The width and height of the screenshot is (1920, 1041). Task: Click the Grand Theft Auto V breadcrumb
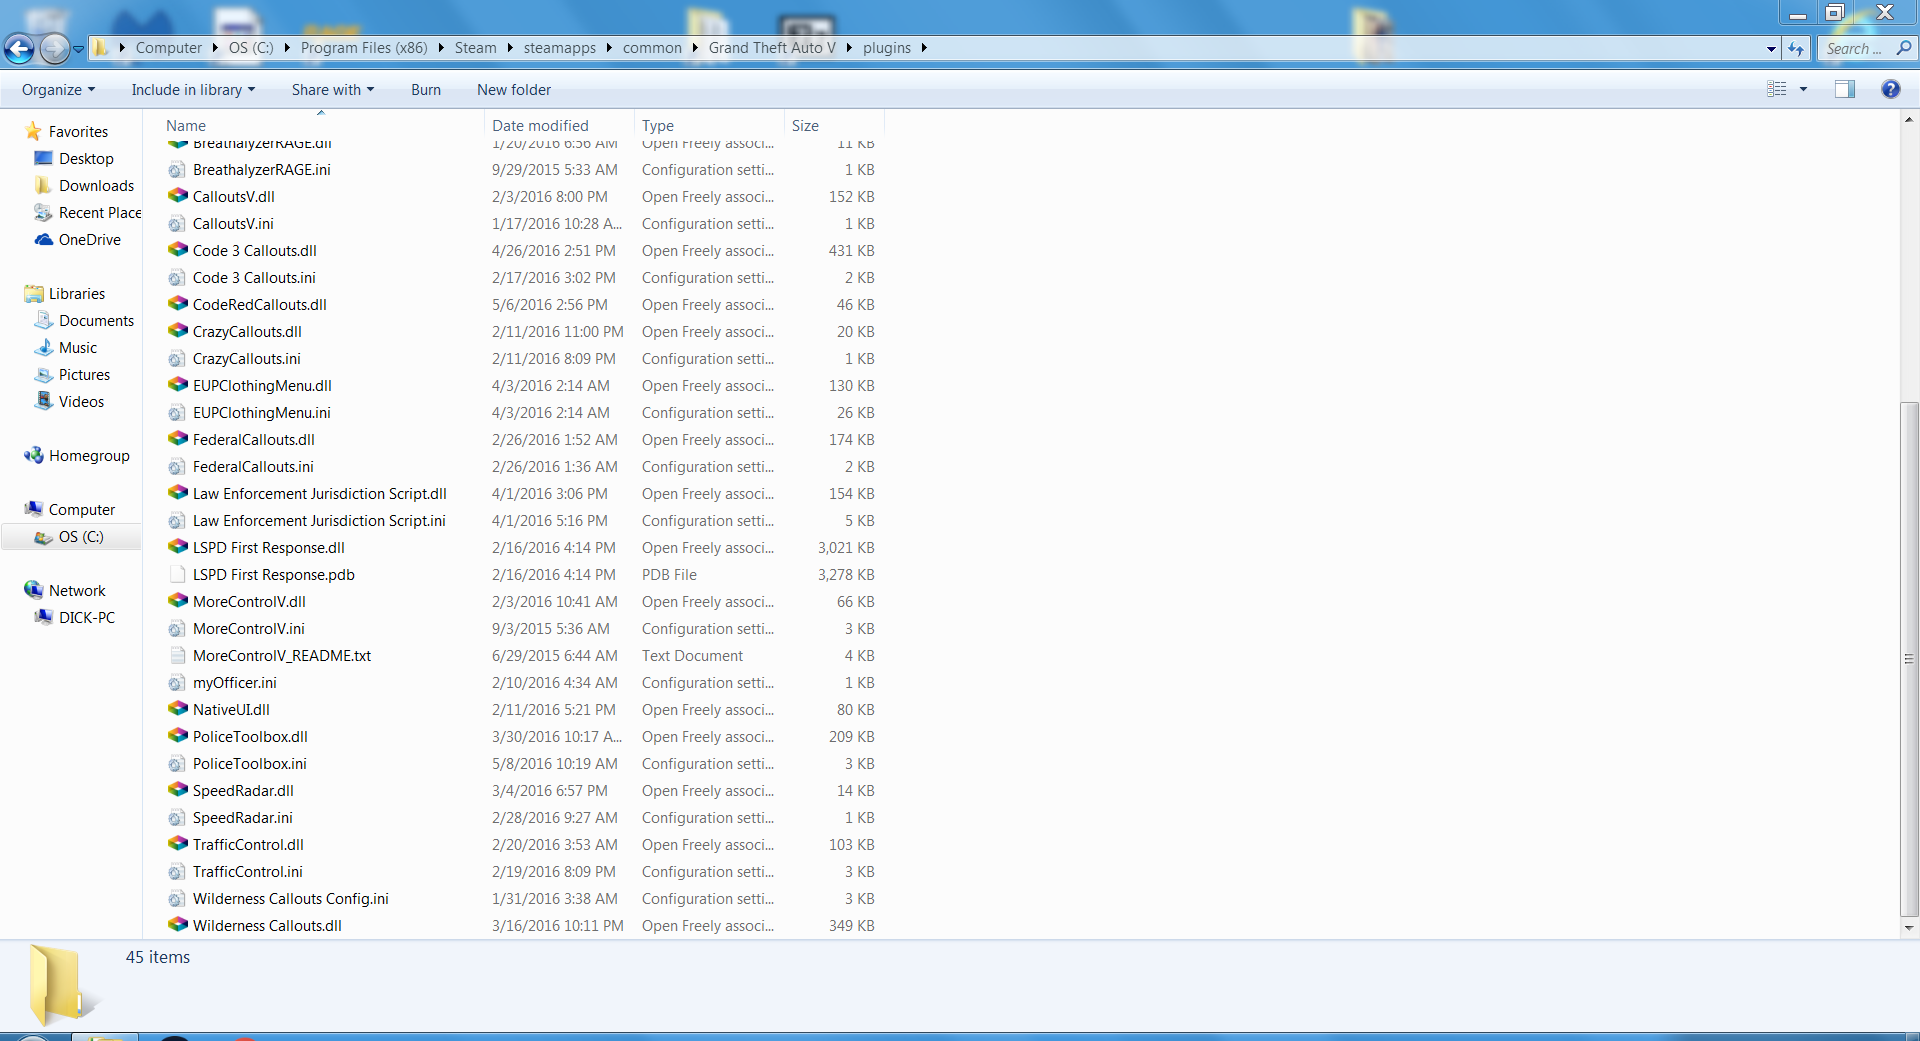pos(772,48)
